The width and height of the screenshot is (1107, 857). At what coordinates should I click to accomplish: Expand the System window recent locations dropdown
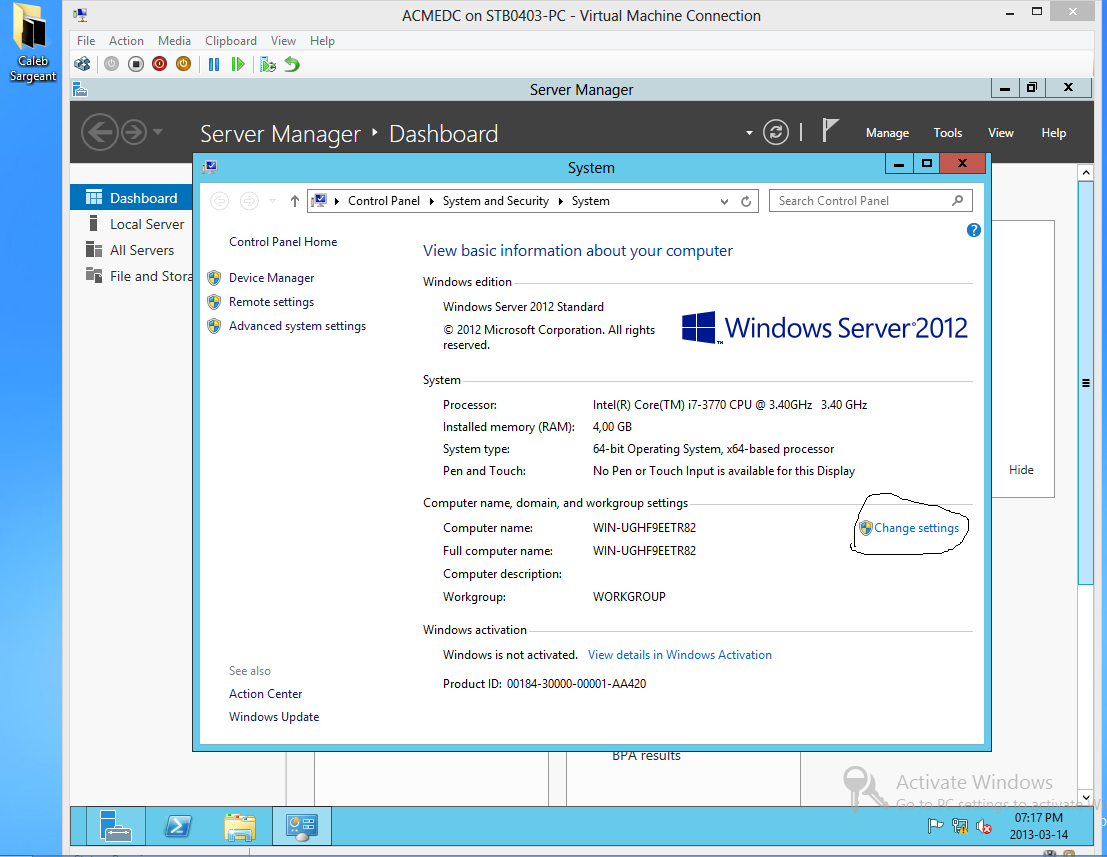[273, 201]
